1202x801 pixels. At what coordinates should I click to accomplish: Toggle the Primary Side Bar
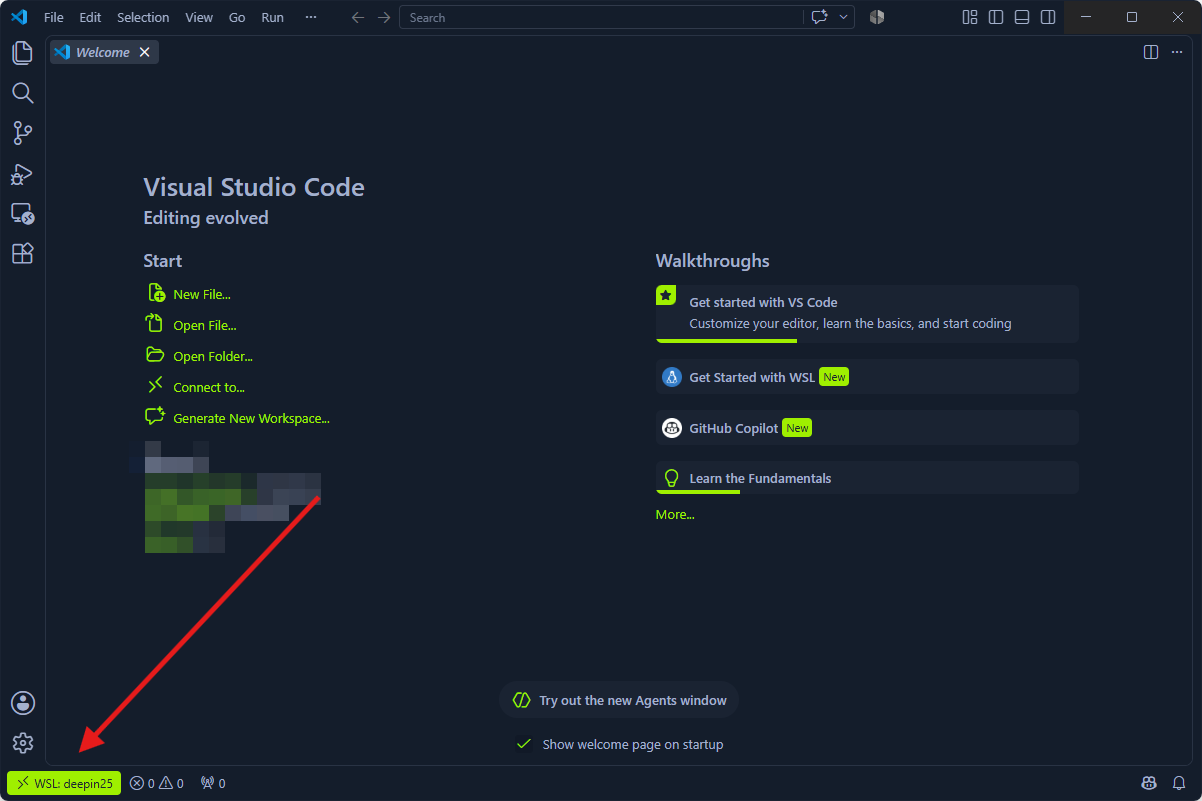(995, 17)
